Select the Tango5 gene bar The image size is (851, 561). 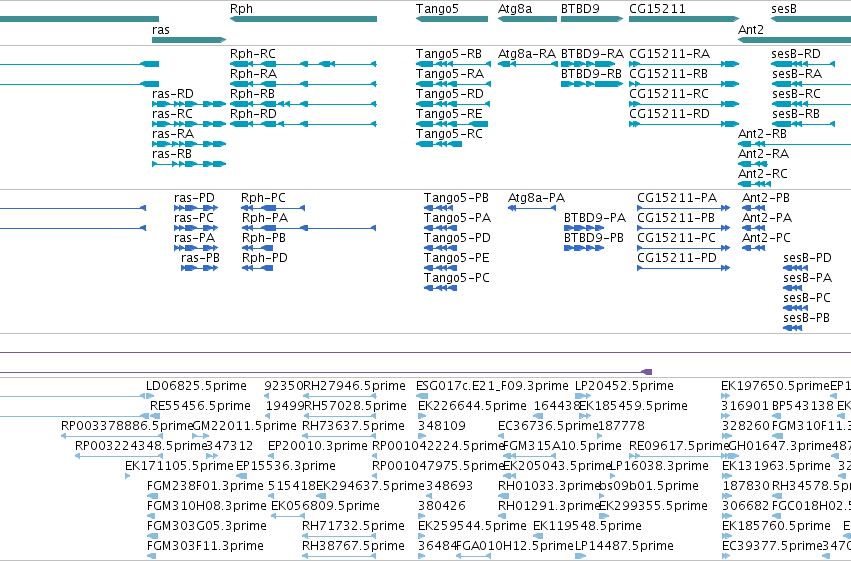[x=452, y=19]
